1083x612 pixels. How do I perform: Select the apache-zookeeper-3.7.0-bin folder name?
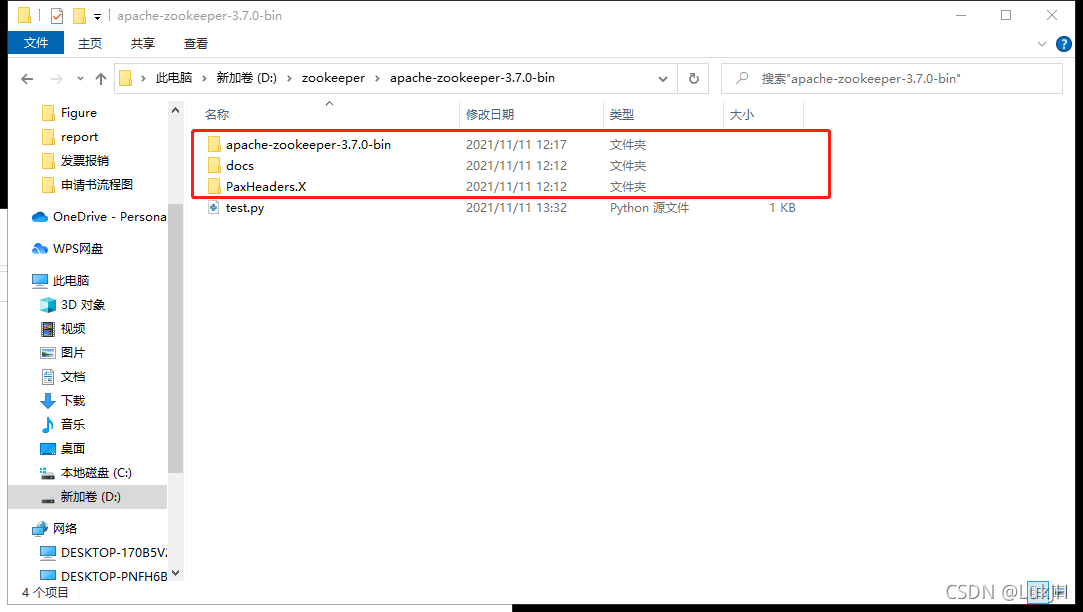pyautogui.click(x=308, y=144)
